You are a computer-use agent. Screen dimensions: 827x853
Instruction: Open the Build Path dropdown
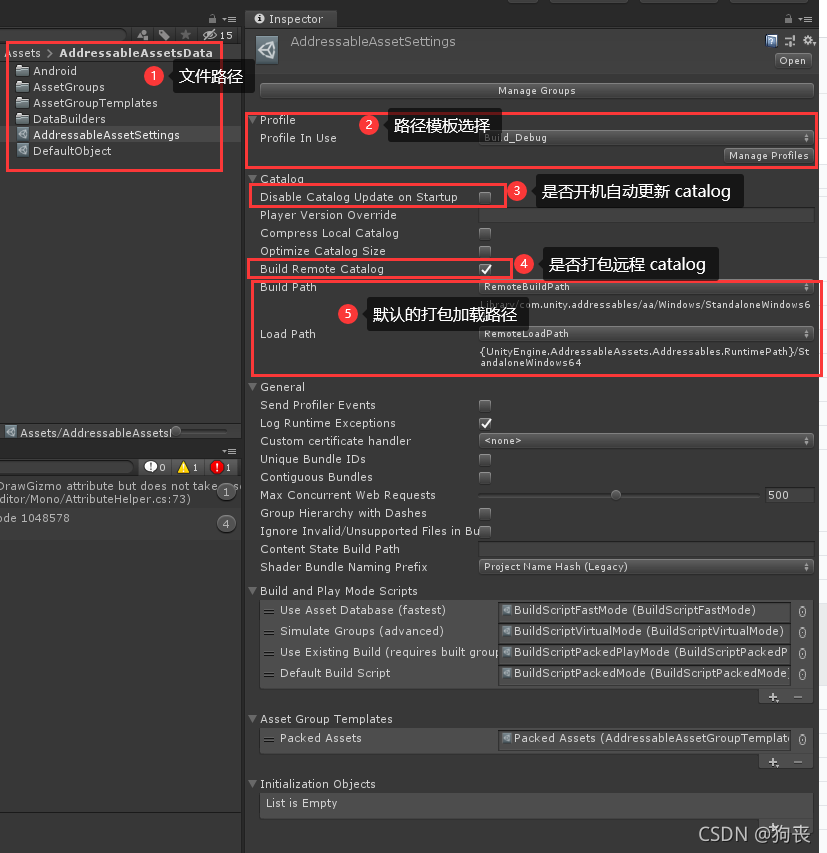pyautogui.click(x=646, y=287)
